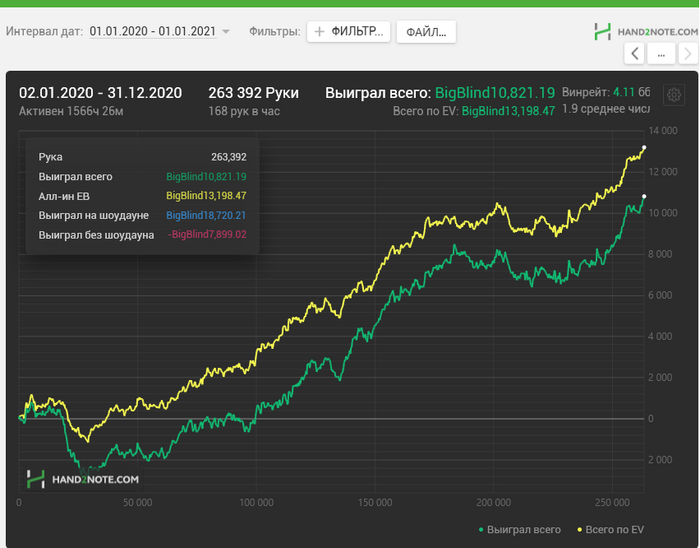Toggle the Выиграл всего legend series
This screenshot has height=548, width=700.
pos(520,530)
